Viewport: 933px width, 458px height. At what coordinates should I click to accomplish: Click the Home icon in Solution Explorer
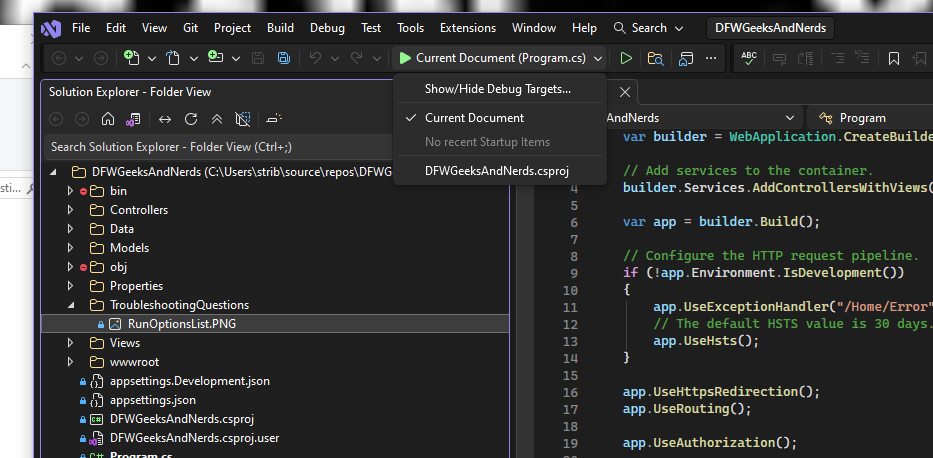(108, 120)
